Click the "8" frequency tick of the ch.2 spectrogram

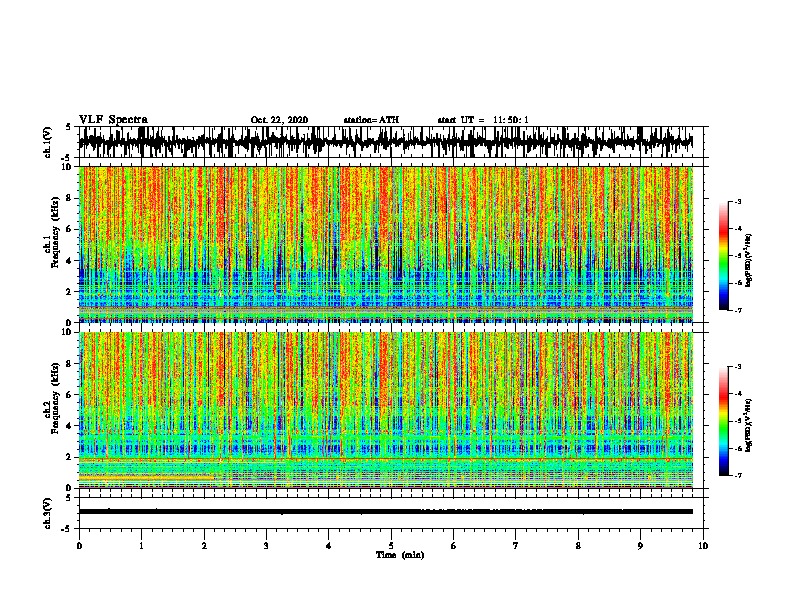point(71,364)
